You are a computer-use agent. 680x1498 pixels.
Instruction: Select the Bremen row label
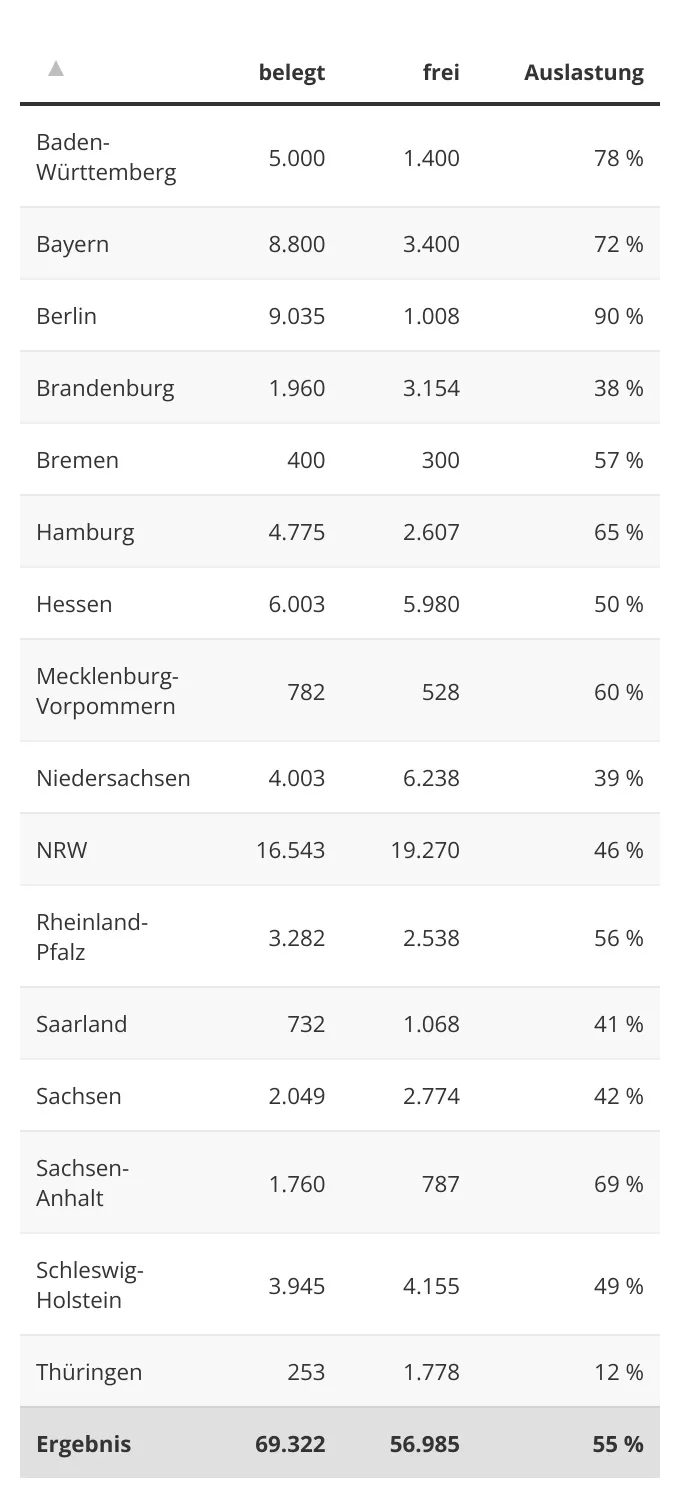tap(77, 461)
